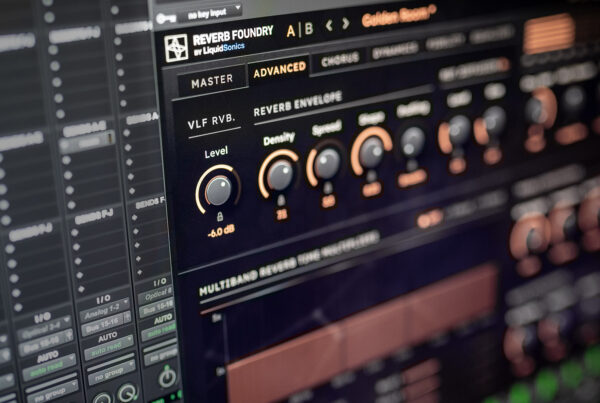
Task: Toggle the lock icon under Level knob
Action: pyautogui.click(x=220, y=217)
